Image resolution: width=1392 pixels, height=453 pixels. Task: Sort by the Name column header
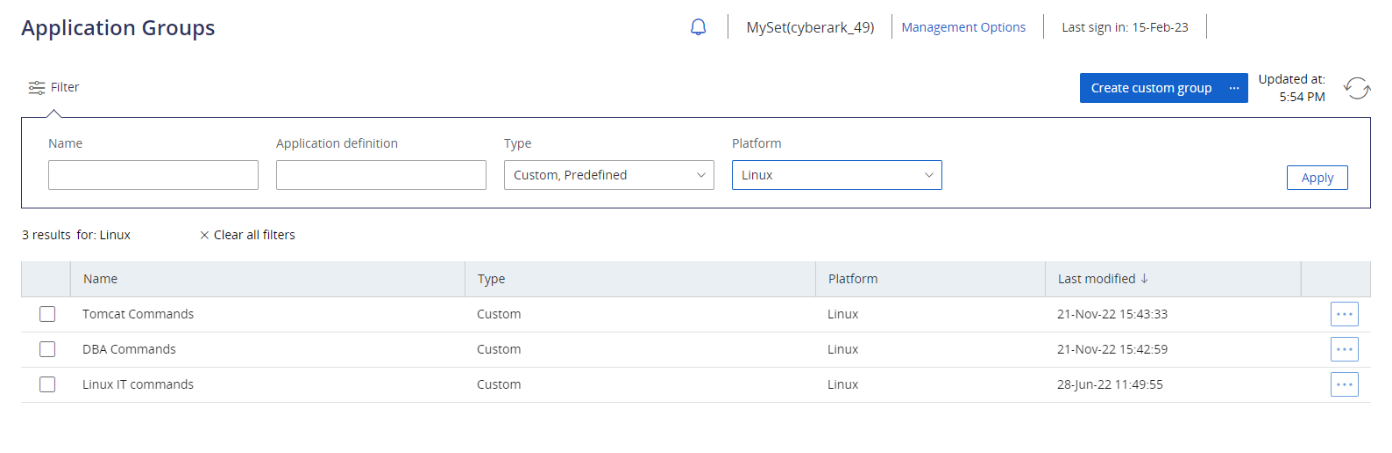click(x=100, y=279)
